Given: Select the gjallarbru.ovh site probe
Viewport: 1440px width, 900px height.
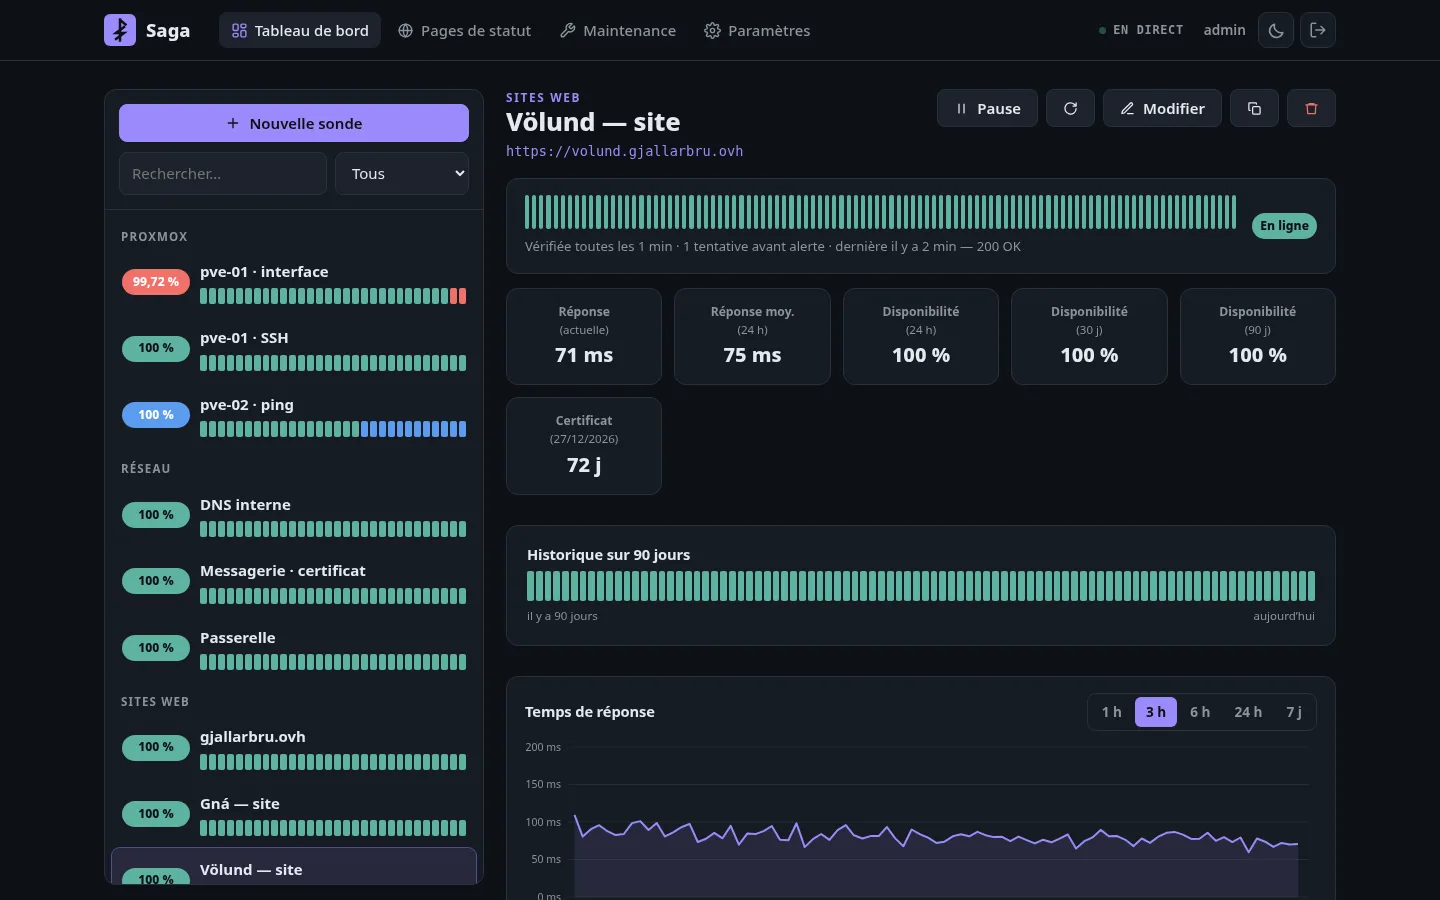Looking at the screenshot, I should pyautogui.click(x=294, y=748).
